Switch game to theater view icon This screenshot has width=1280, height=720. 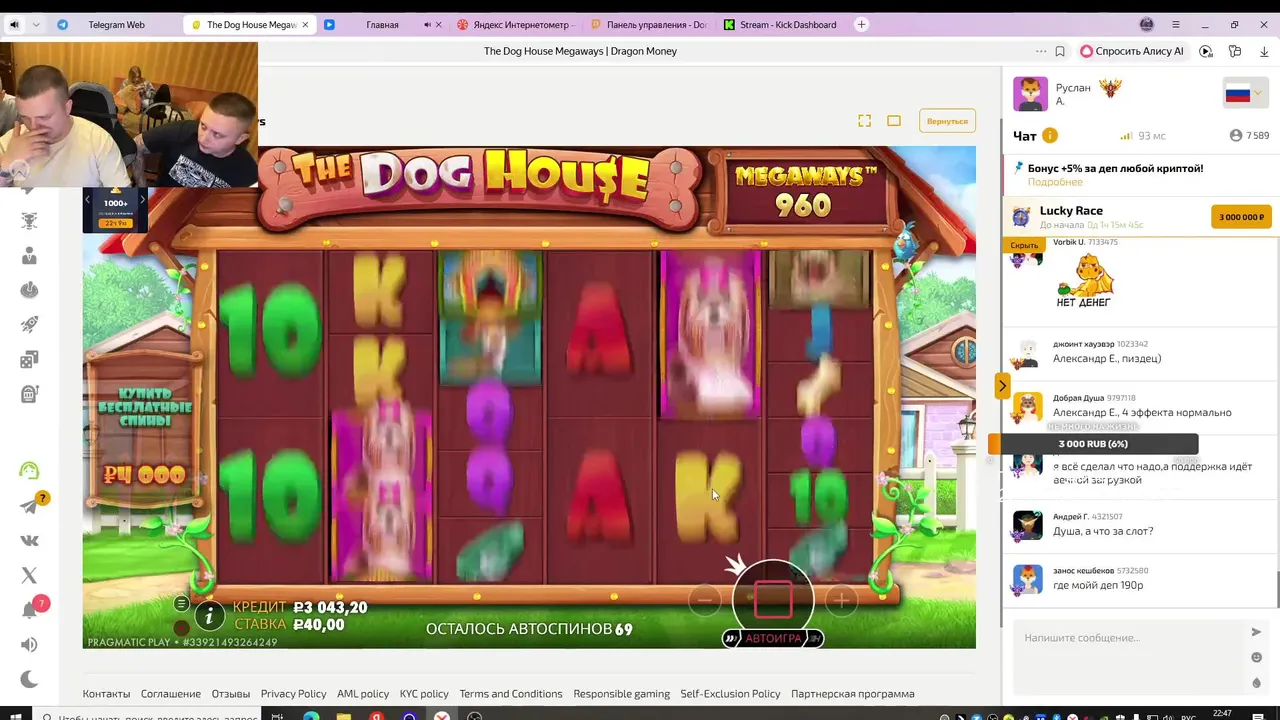894,121
